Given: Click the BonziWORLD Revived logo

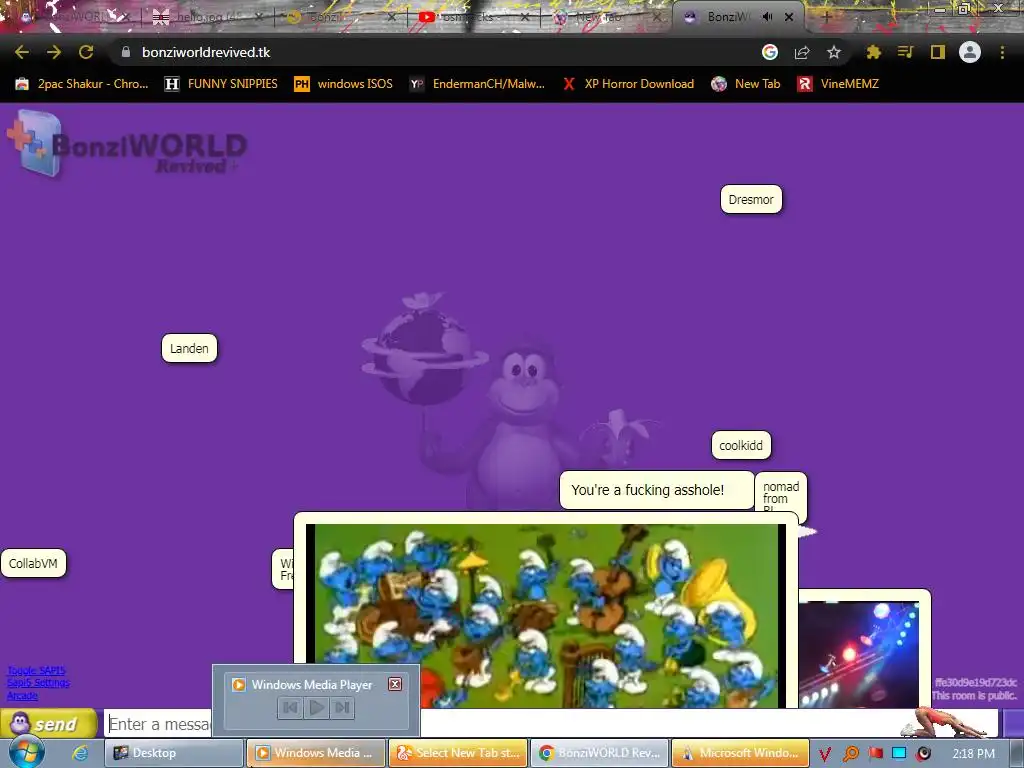Looking at the screenshot, I should (127, 144).
